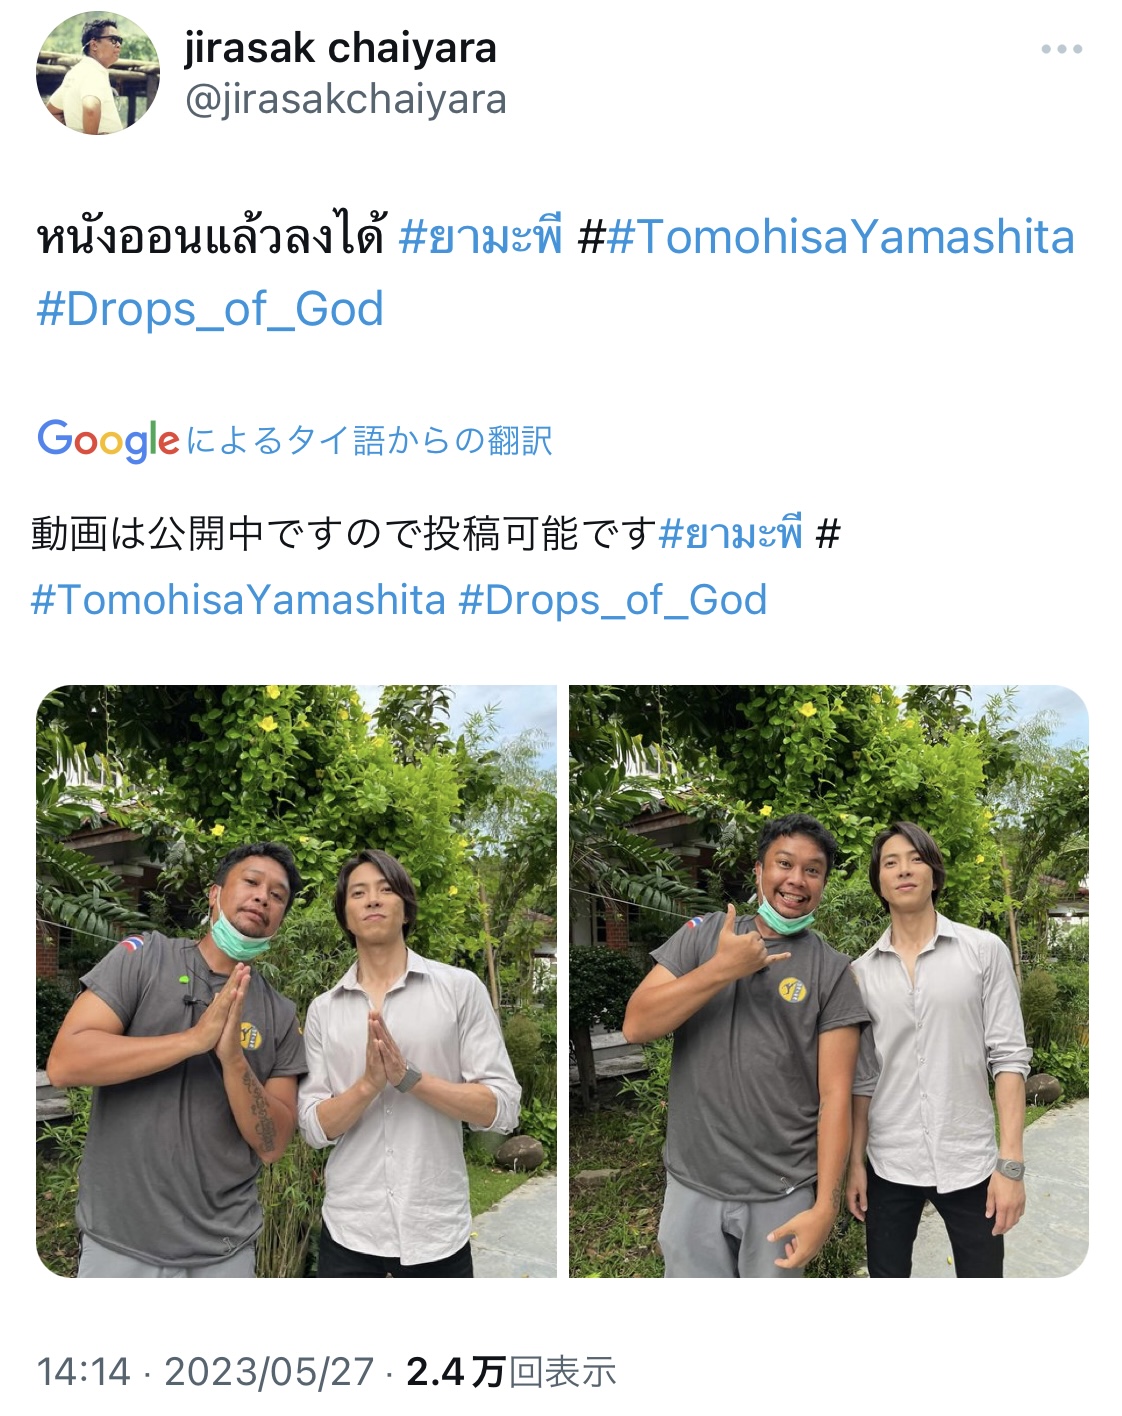Open #Drops_of_God hashtag in original tweet
The image size is (1122, 1416).
coord(210,309)
